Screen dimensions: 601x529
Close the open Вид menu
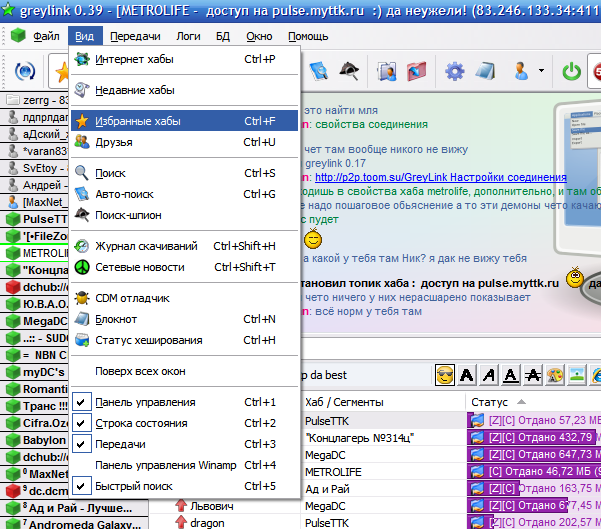click(85, 36)
